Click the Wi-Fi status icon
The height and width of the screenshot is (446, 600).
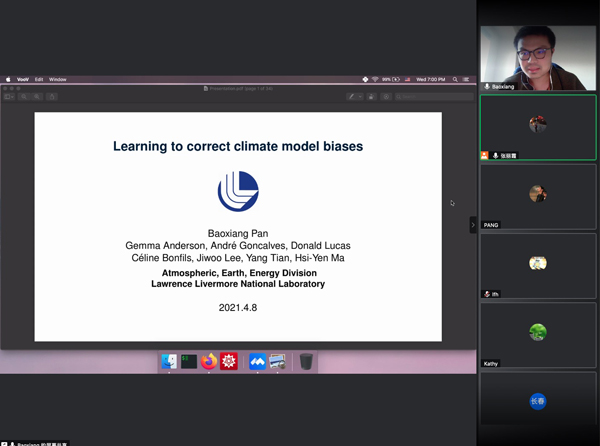[x=375, y=80]
